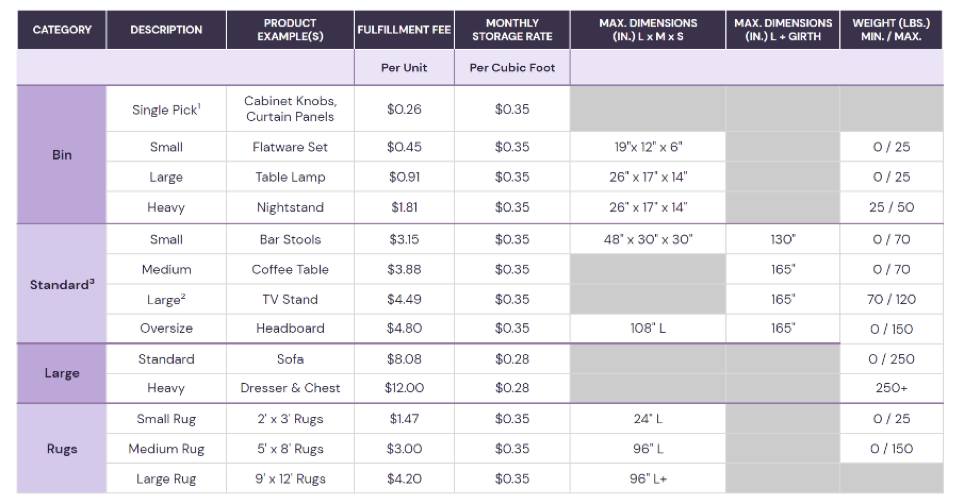
Task: Select the 9' x 12' Rugs cell
Action: (290, 479)
